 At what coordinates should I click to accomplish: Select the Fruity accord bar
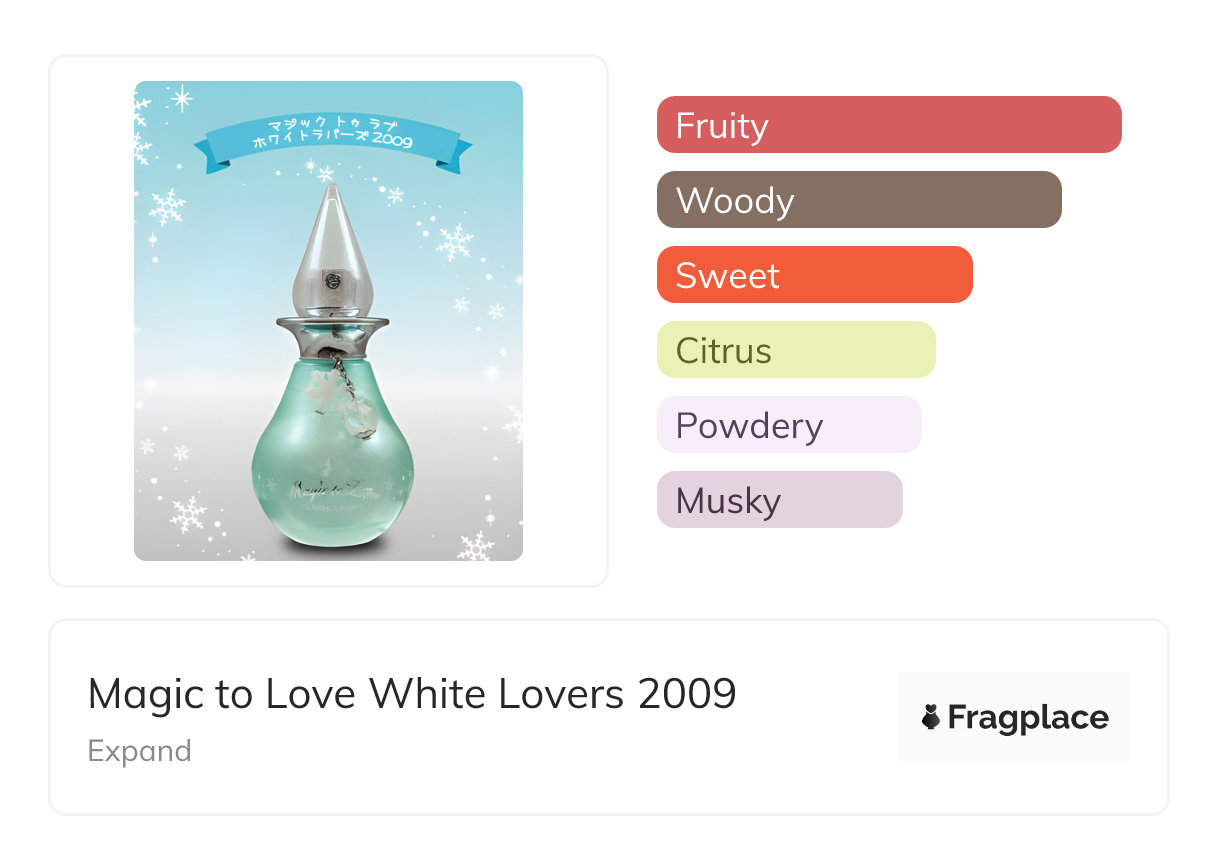(x=888, y=125)
